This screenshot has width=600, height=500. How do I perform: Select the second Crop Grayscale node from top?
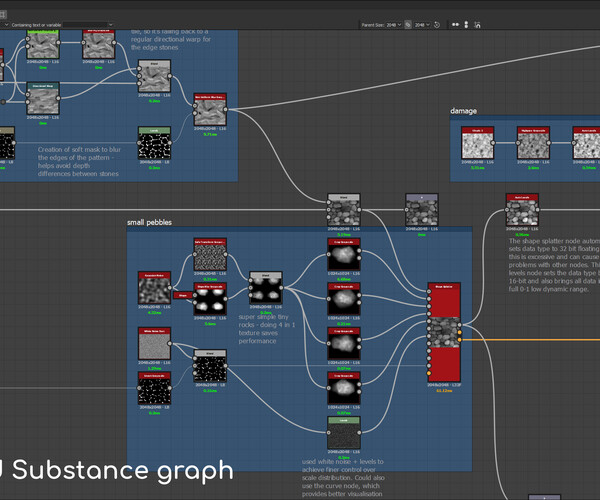[x=344, y=299]
